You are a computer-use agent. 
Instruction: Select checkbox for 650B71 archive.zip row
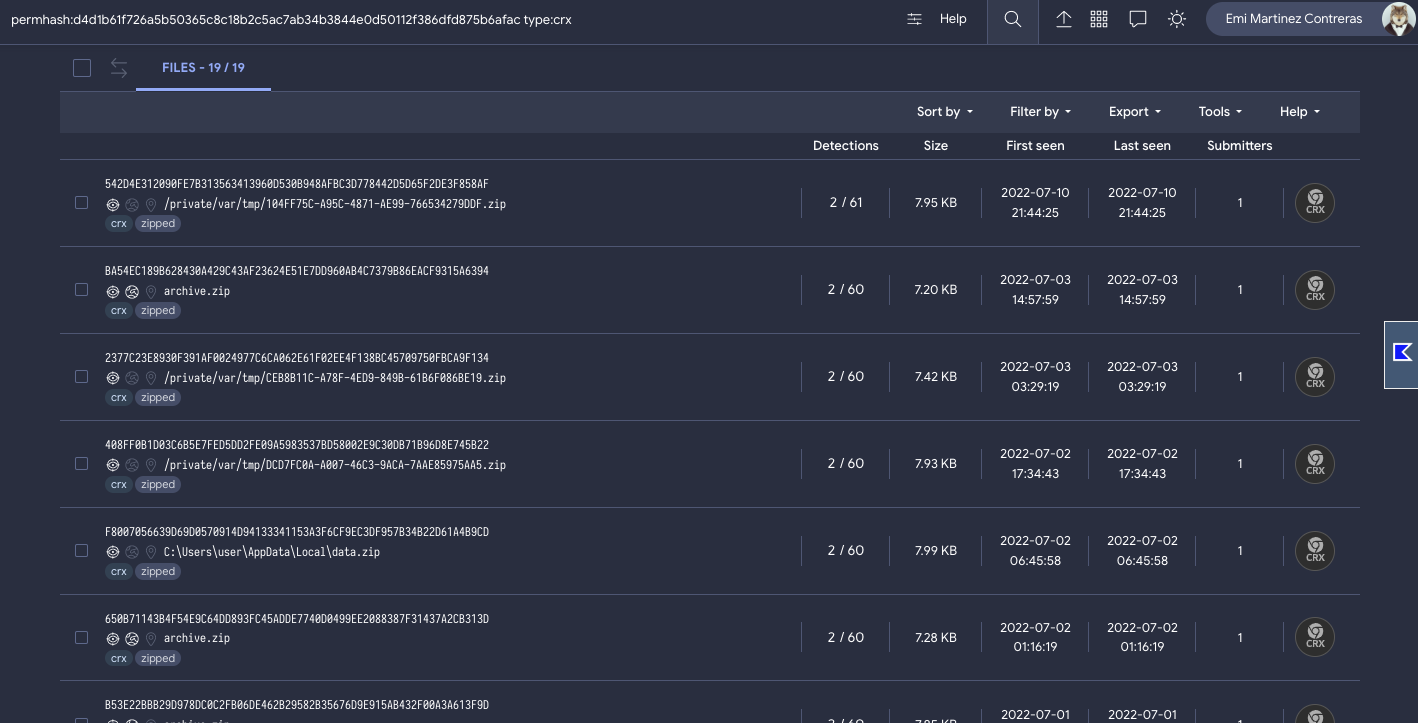82,637
